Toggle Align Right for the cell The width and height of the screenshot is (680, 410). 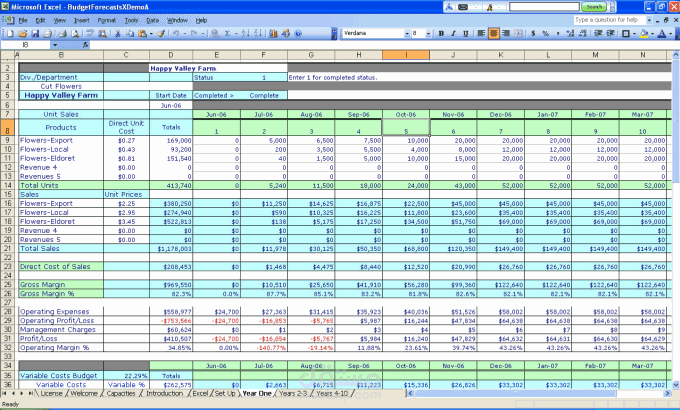pyautogui.click(x=506, y=33)
